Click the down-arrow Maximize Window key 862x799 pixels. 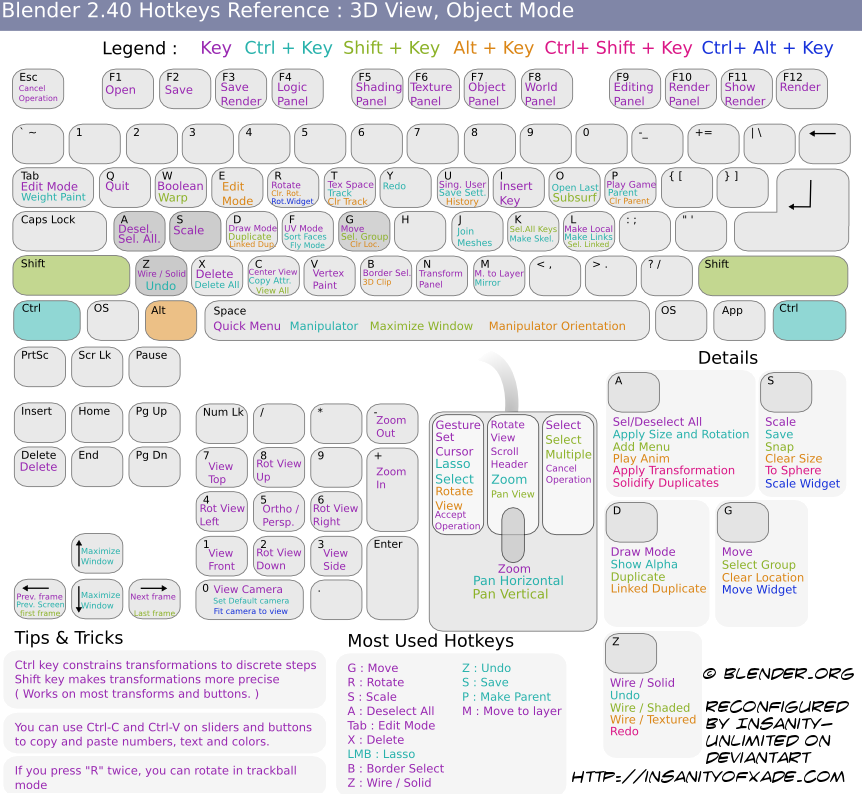coord(97,599)
